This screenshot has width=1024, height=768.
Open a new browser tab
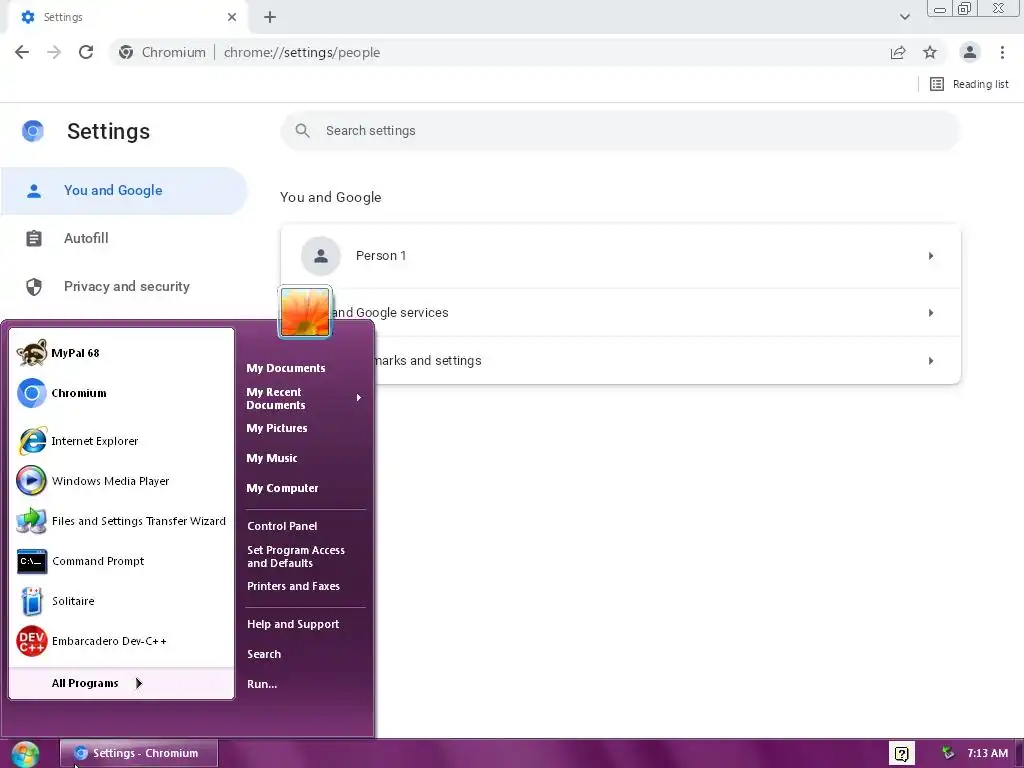[270, 17]
